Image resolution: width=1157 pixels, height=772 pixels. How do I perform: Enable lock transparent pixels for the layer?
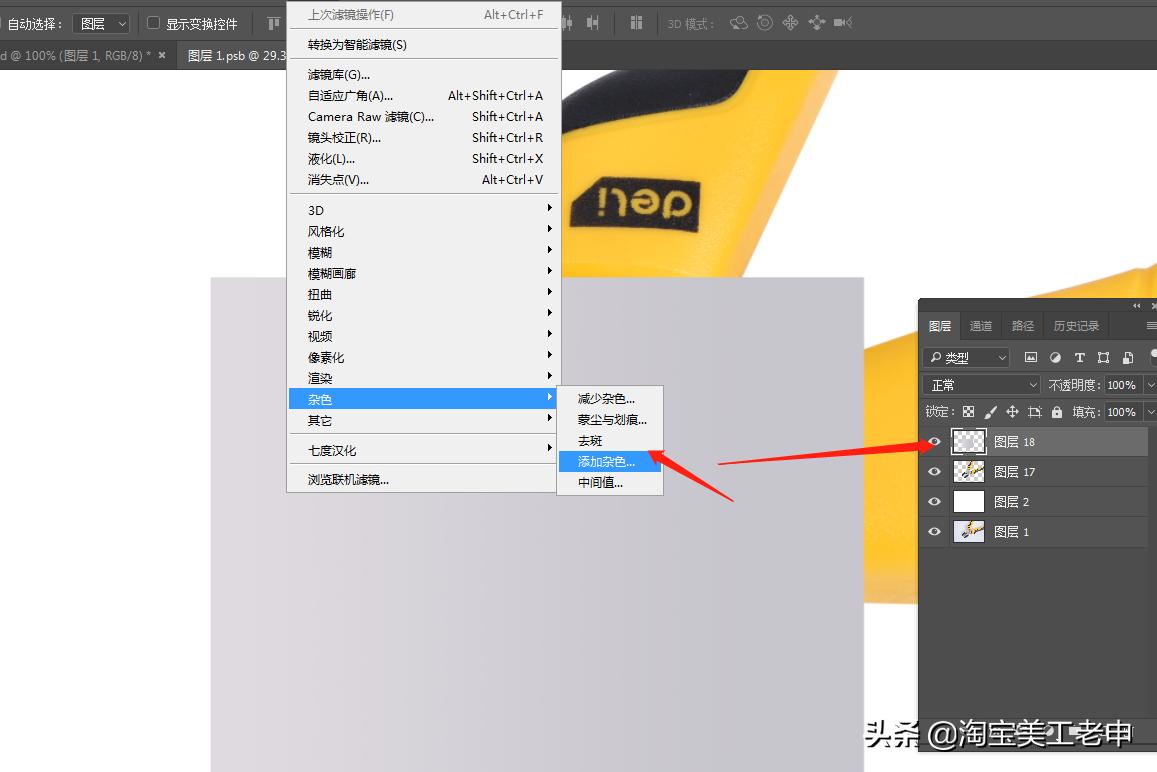pyautogui.click(x=968, y=412)
